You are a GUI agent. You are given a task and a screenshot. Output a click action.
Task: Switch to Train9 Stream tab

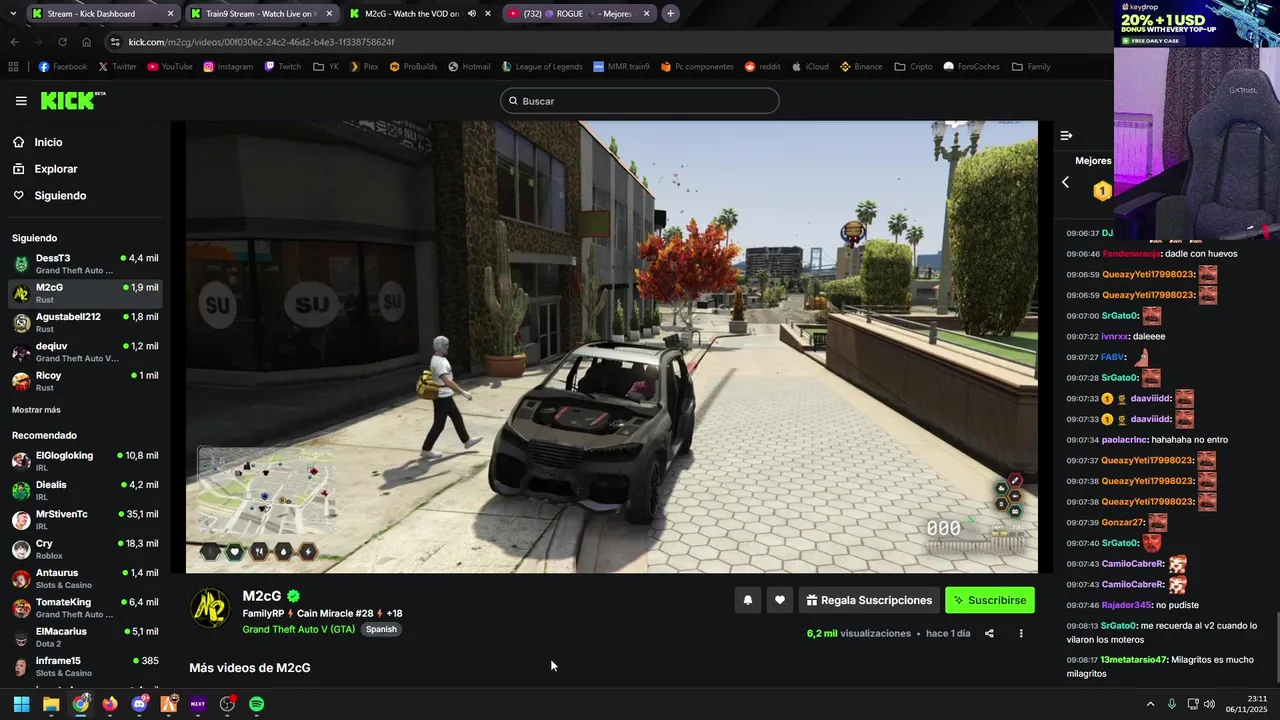coord(261,14)
